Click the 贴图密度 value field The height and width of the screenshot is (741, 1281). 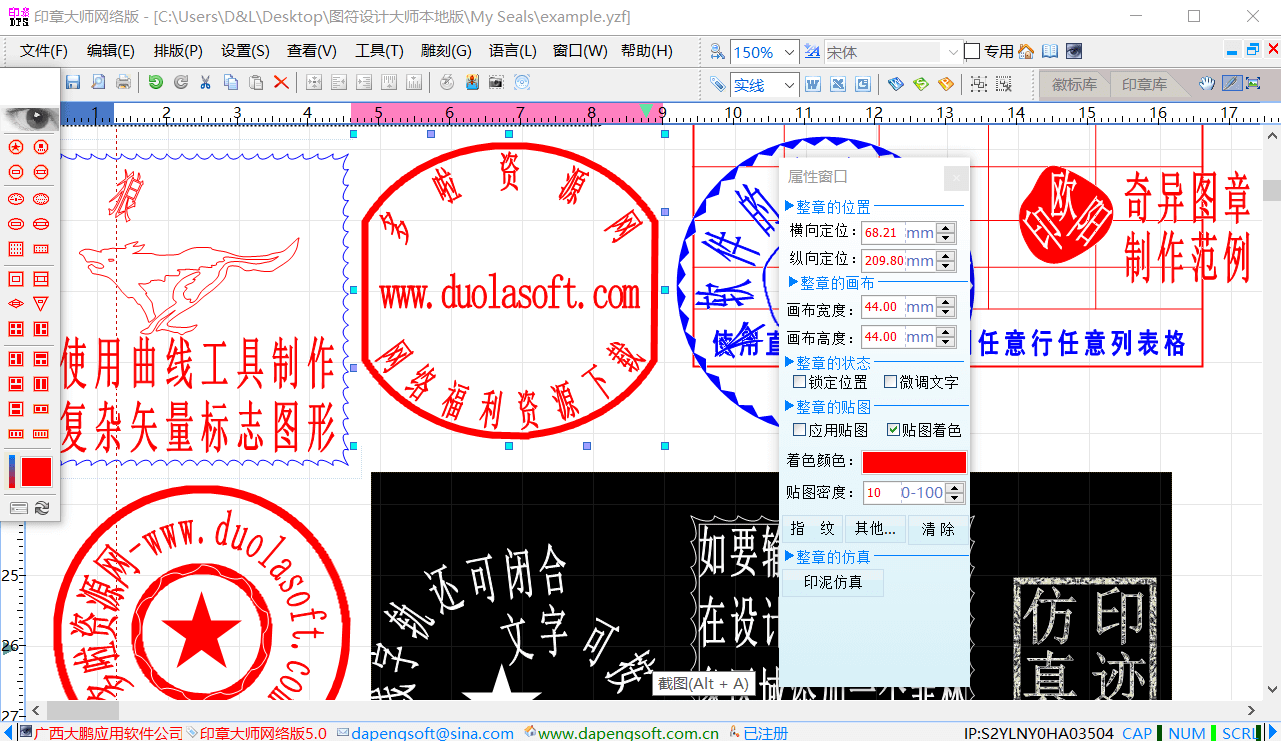pos(882,493)
